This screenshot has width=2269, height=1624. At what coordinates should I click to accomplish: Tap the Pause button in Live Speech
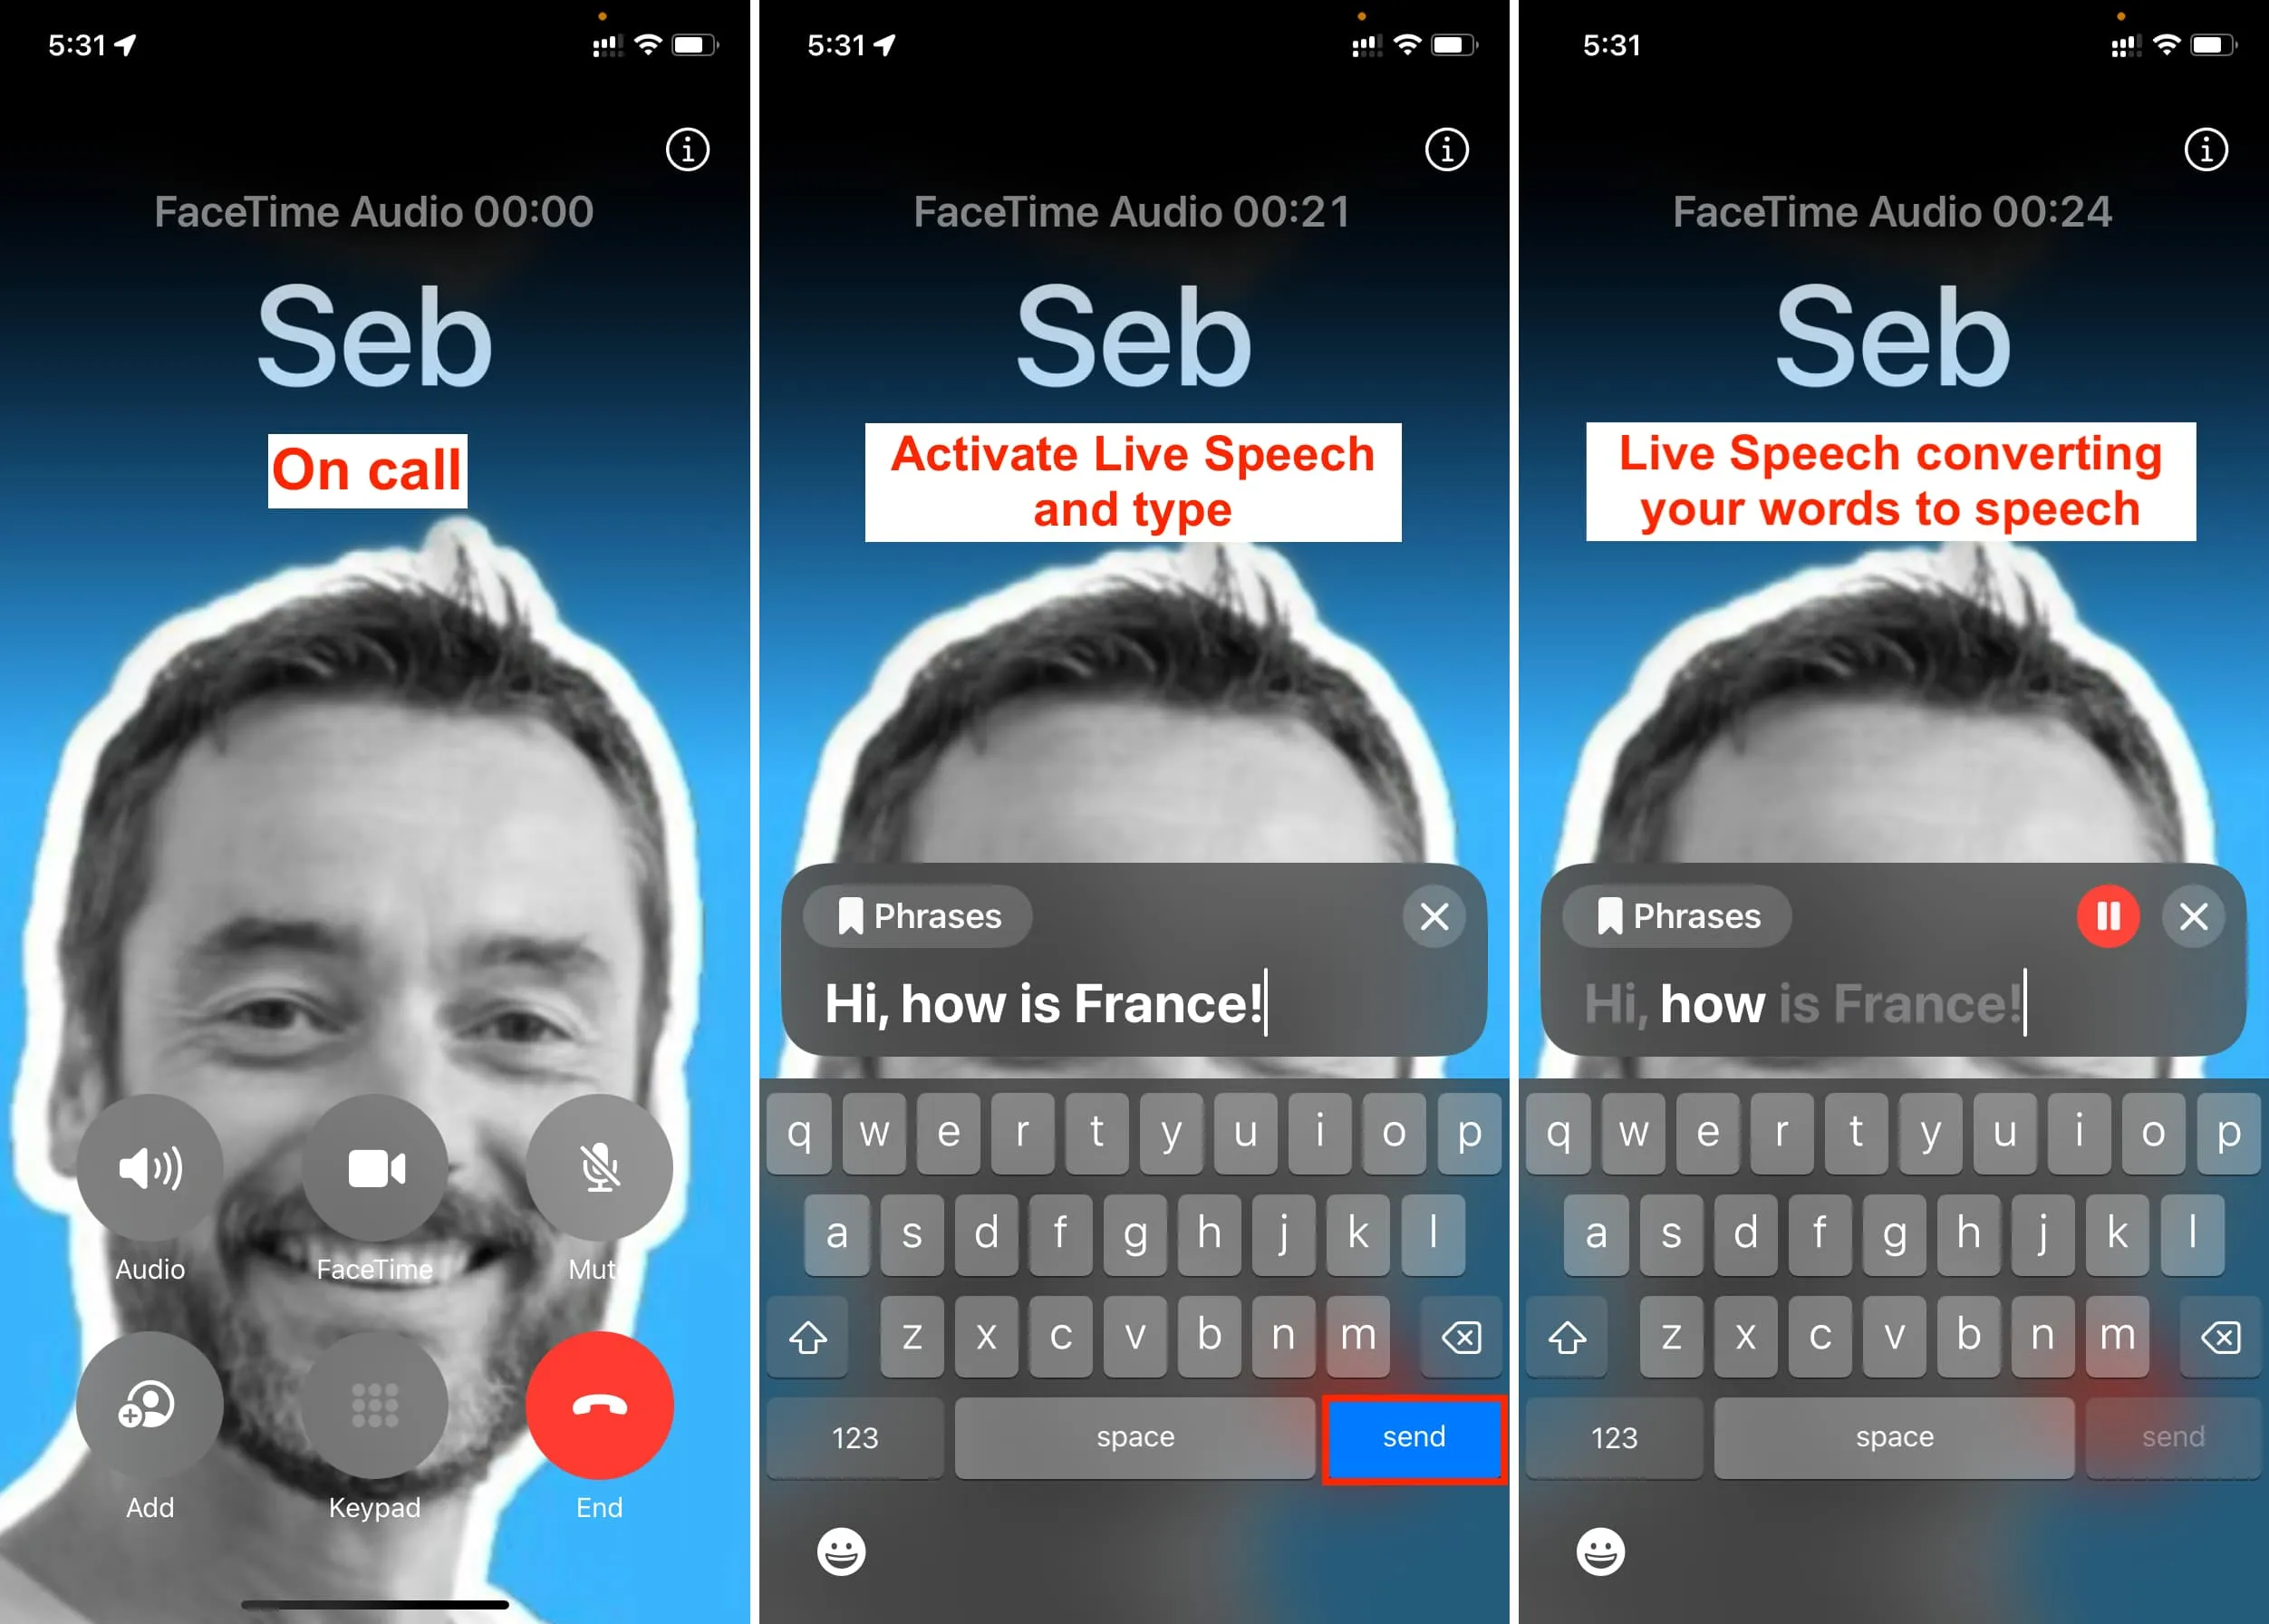(x=2109, y=913)
